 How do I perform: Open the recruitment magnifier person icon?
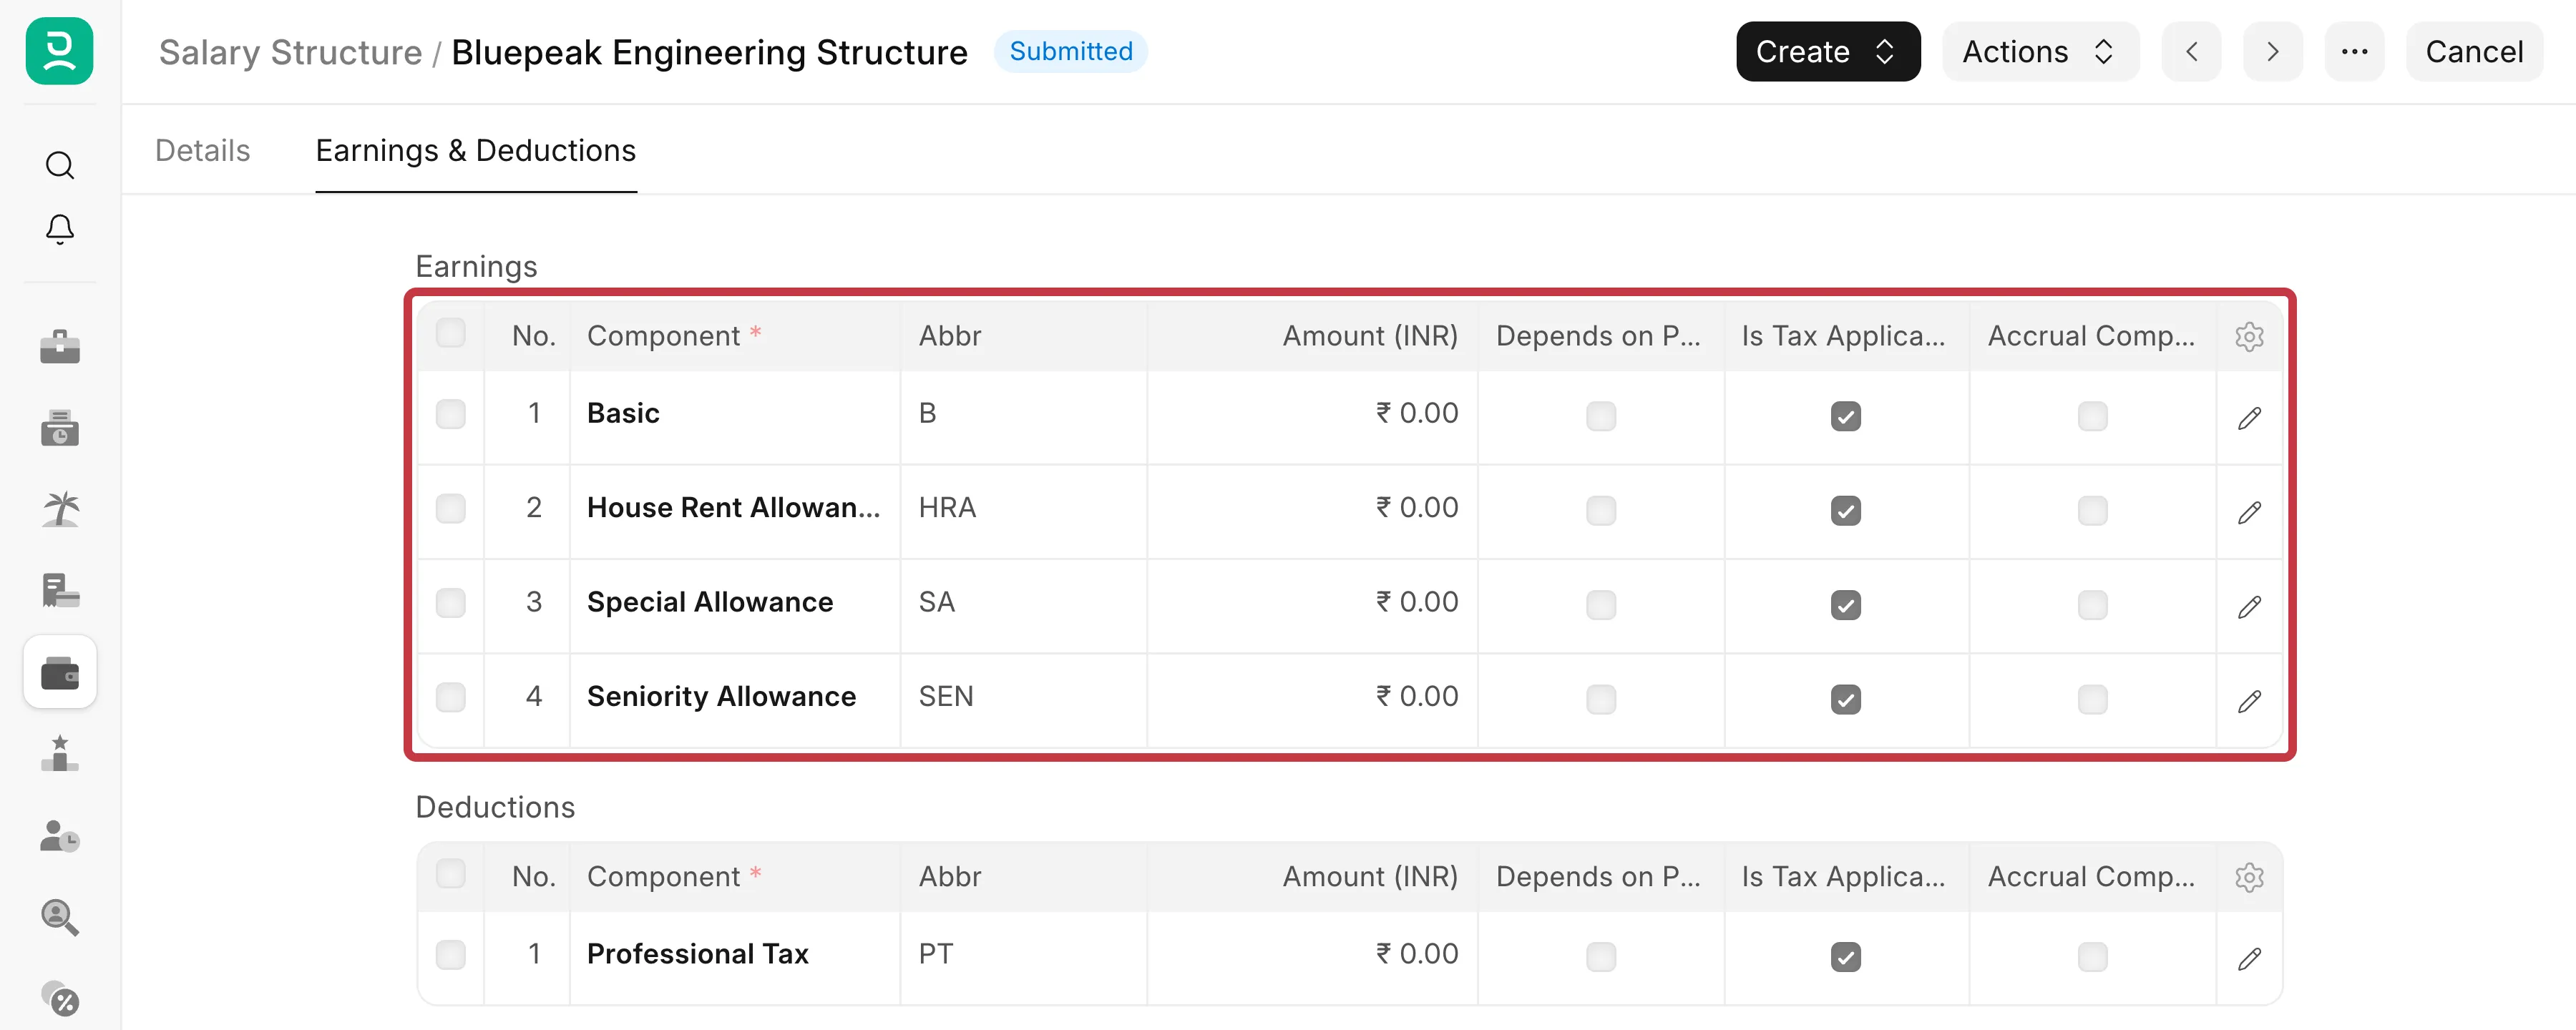[x=60, y=916]
